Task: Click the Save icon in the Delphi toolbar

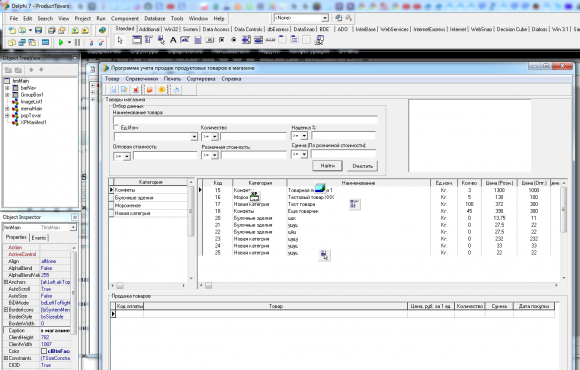Action: 38,30
